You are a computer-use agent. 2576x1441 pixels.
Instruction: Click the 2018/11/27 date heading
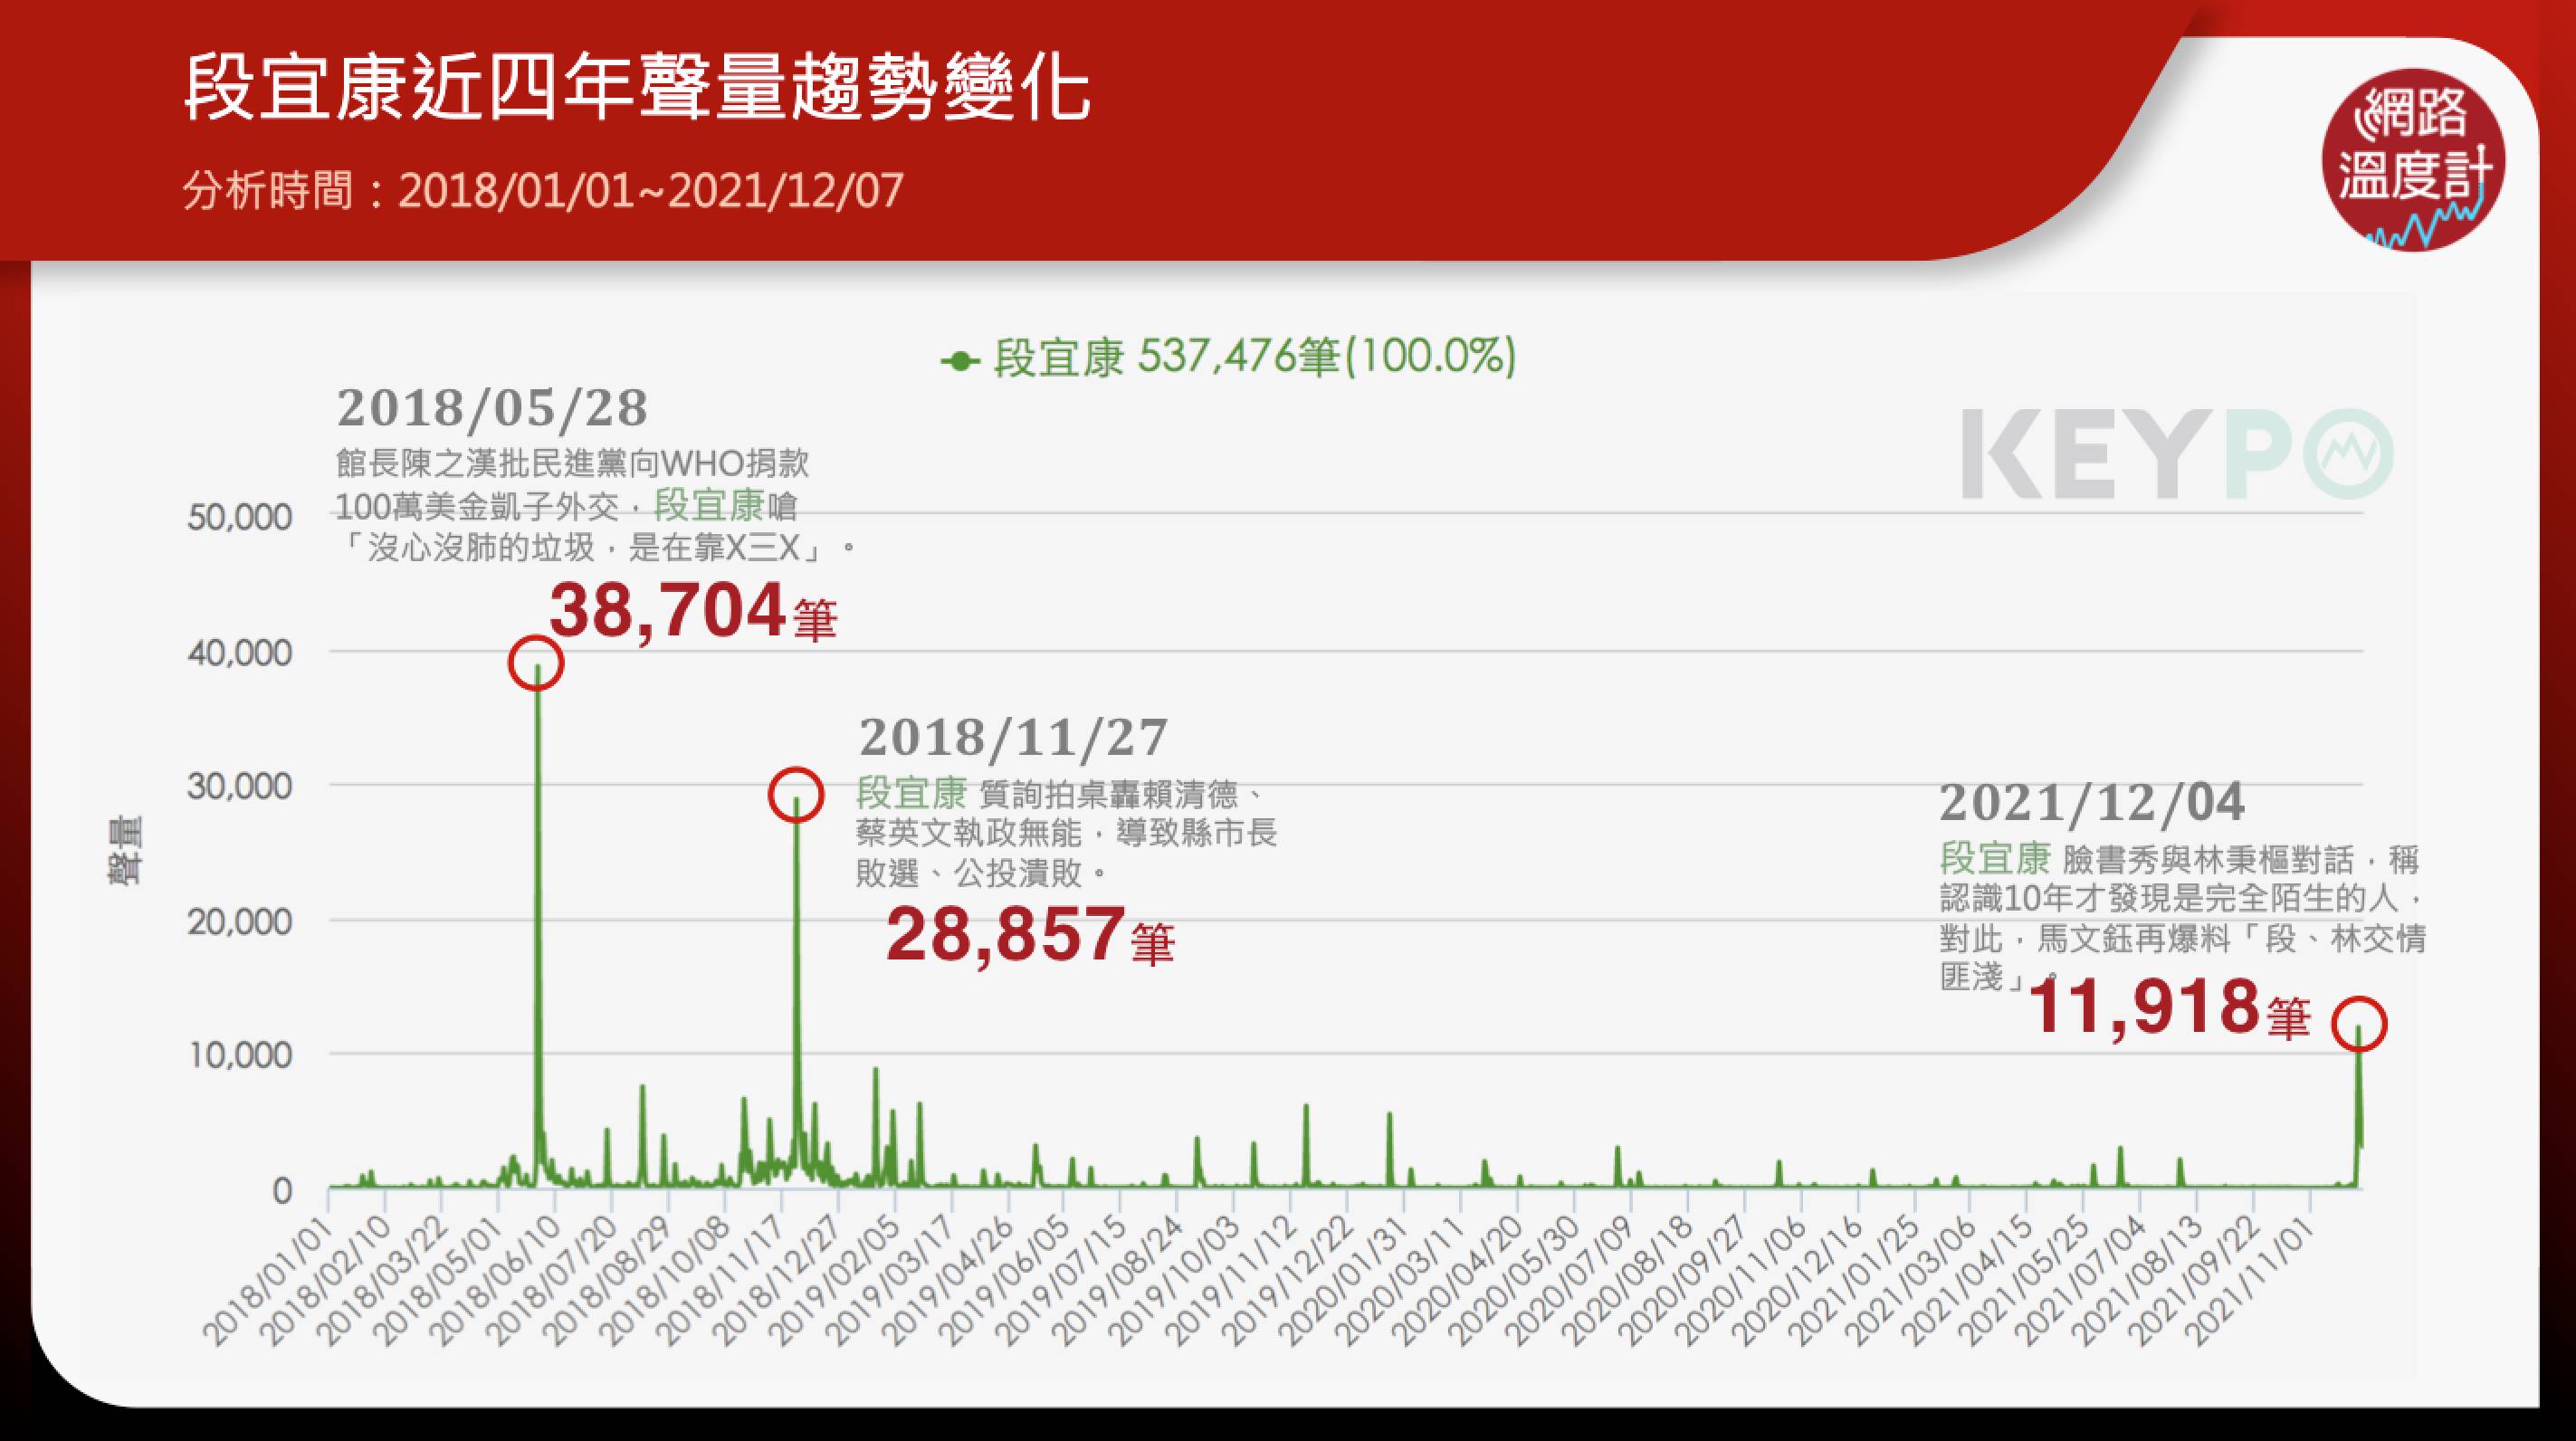1013,738
